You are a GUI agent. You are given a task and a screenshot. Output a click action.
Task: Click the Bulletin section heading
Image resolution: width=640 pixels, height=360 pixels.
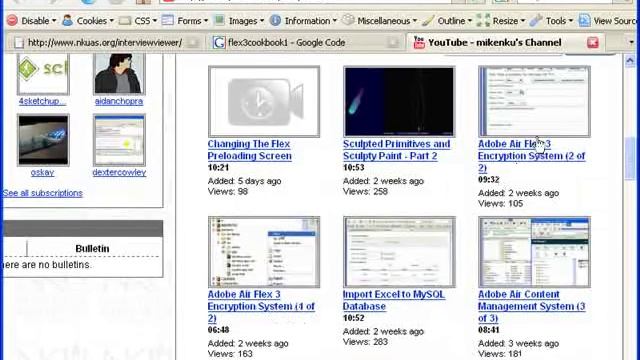point(92,249)
